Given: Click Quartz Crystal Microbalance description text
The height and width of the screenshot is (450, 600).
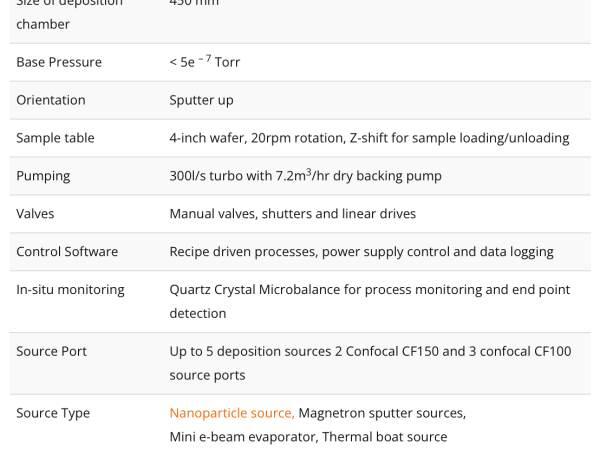Looking at the screenshot, I should tap(370, 302).
